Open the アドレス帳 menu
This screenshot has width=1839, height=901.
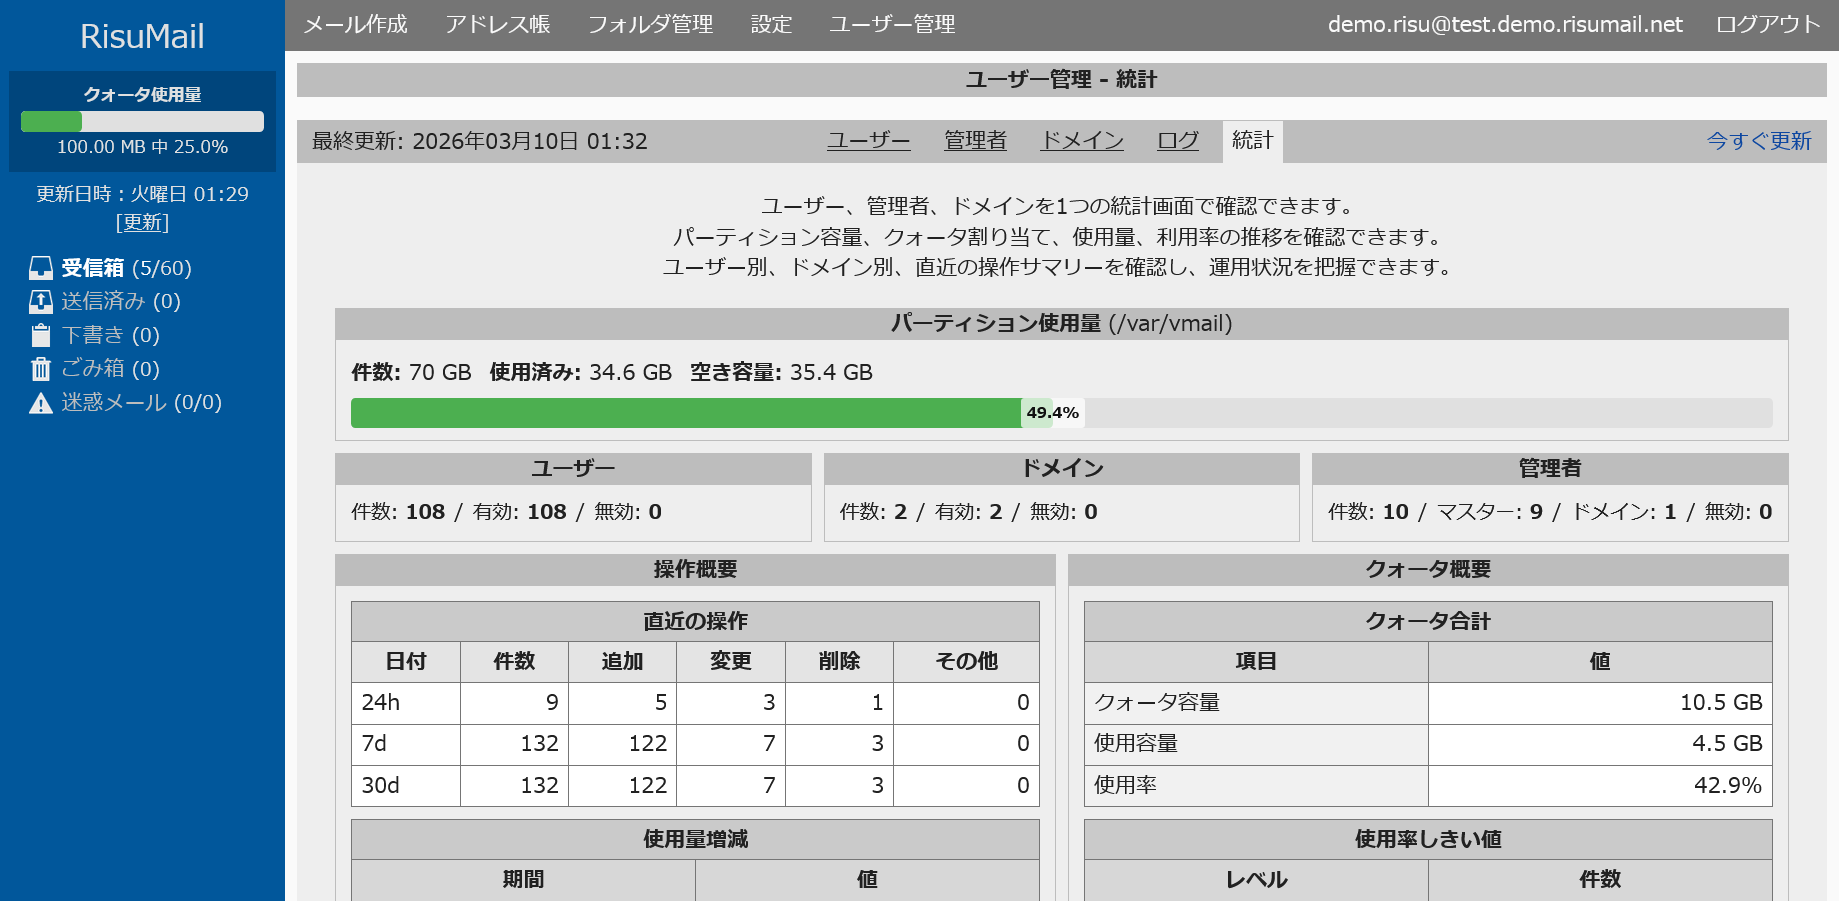[498, 25]
